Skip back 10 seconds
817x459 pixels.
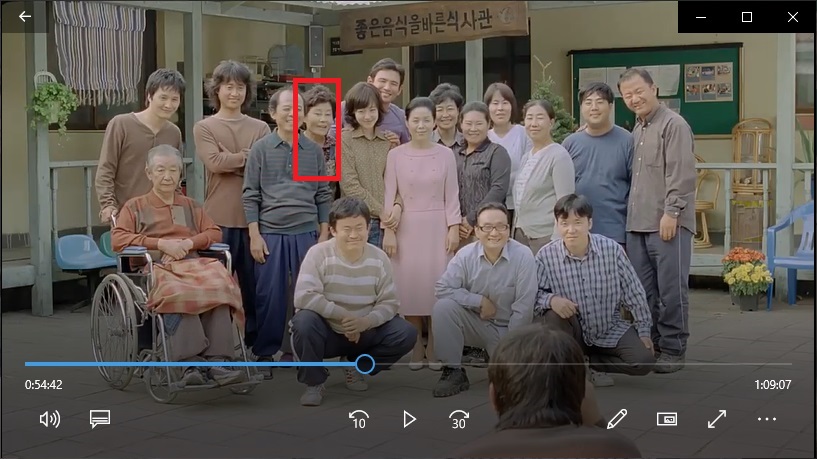pos(359,419)
